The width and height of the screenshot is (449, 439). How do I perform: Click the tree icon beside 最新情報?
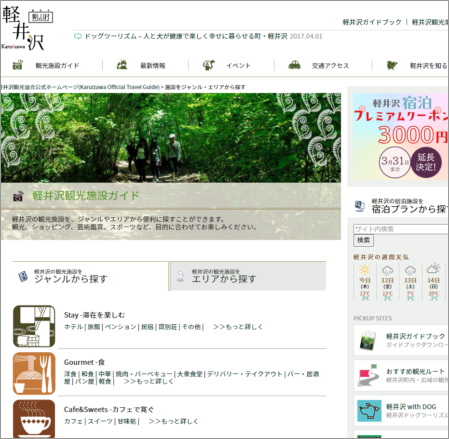[x=122, y=64]
